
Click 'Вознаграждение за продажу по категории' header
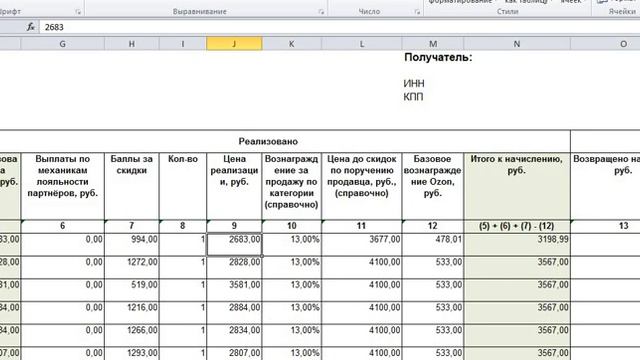(x=291, y=186)
